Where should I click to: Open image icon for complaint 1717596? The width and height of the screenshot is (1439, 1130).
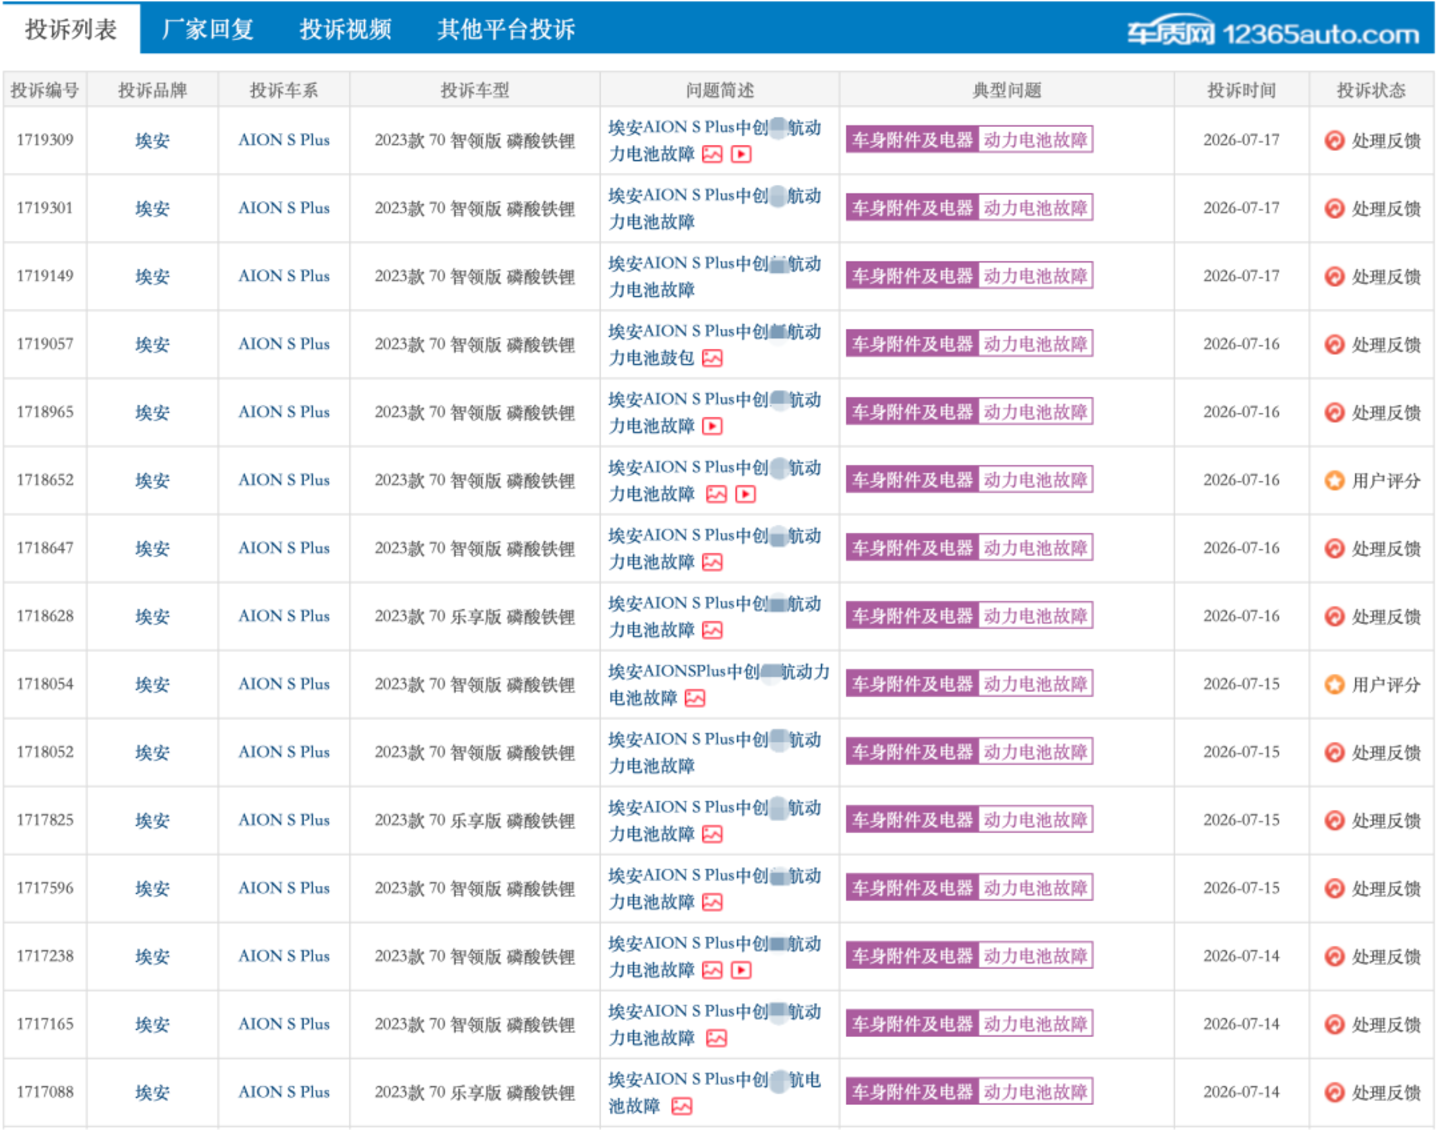[712, 902]
